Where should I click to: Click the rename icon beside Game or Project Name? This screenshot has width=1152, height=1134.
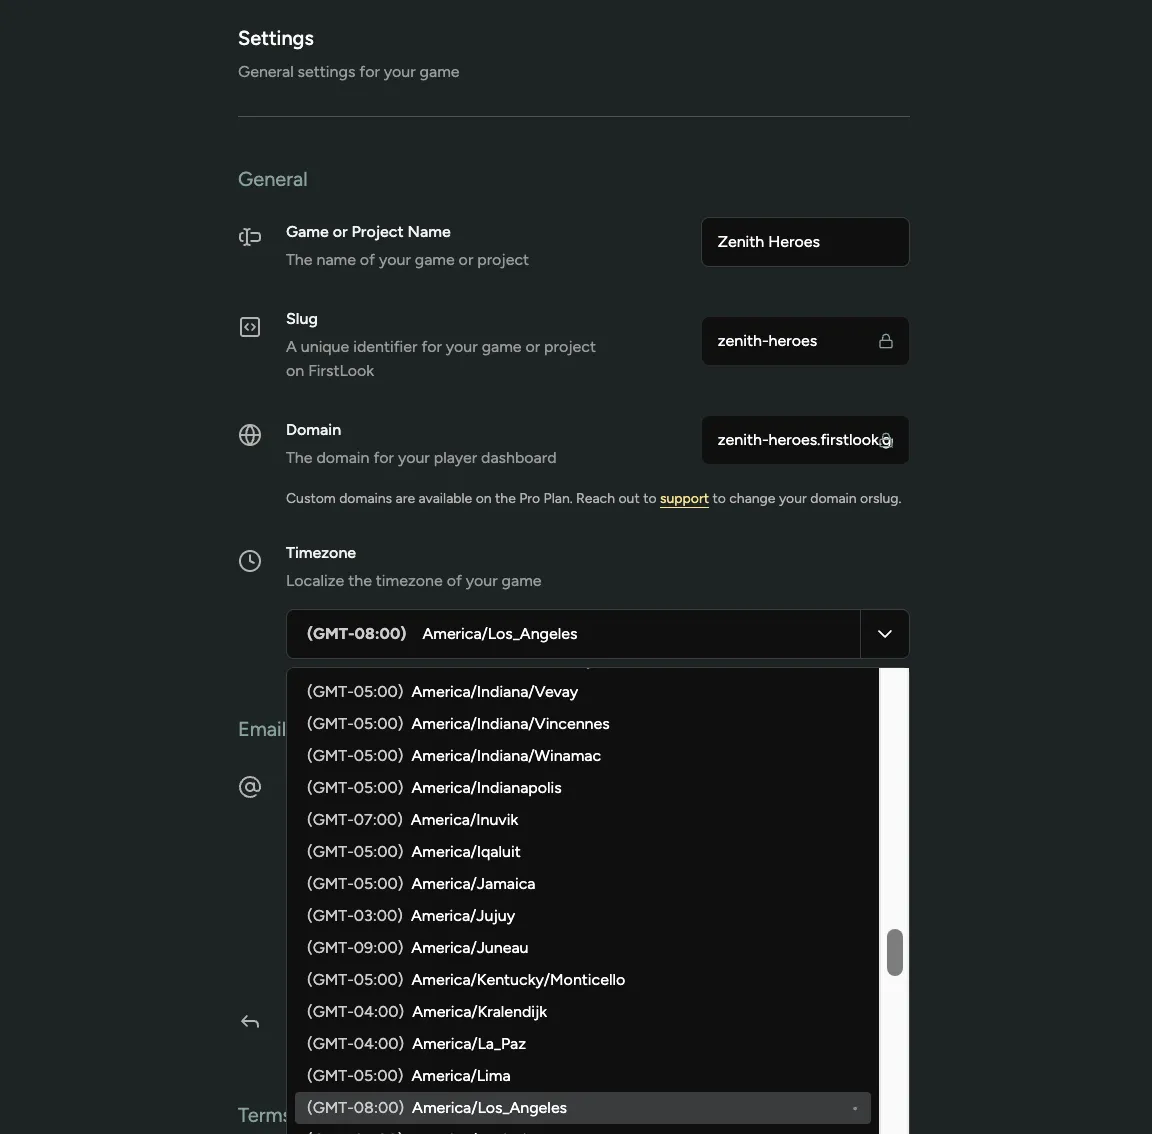coord(250,237)
